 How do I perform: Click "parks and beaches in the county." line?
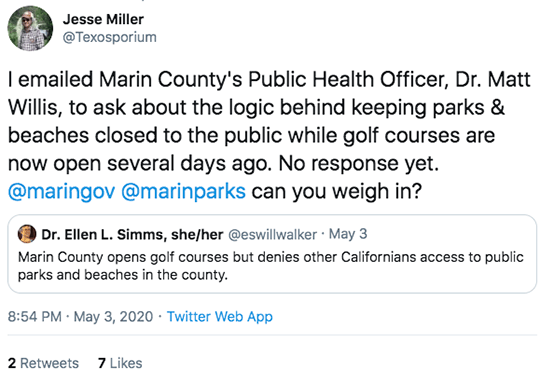(123, 275)
